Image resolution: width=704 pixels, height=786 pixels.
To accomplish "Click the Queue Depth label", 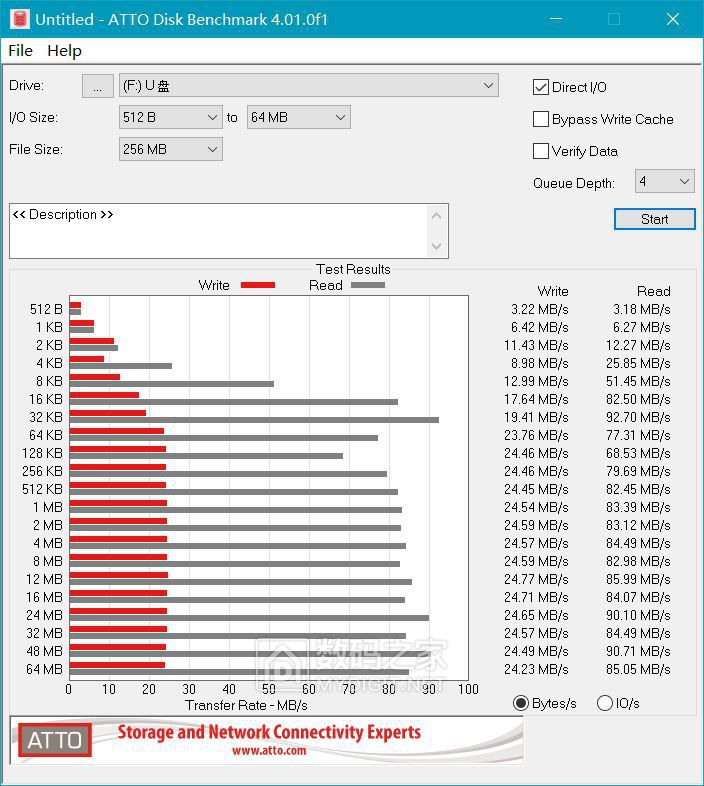I will [574, 183].
